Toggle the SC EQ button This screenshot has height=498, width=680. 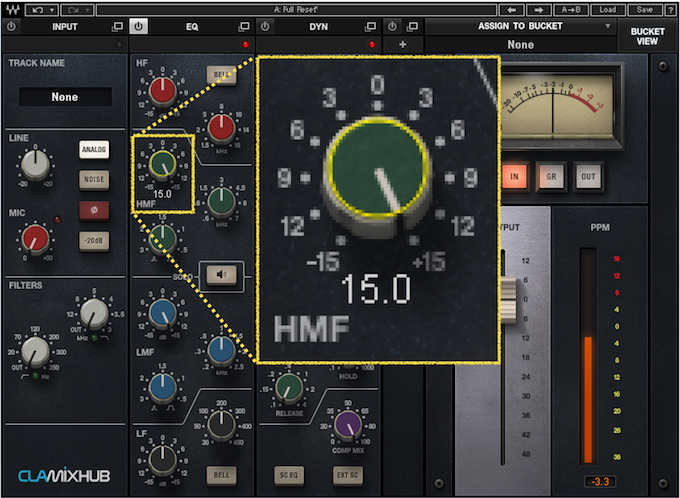coord(289,475)
